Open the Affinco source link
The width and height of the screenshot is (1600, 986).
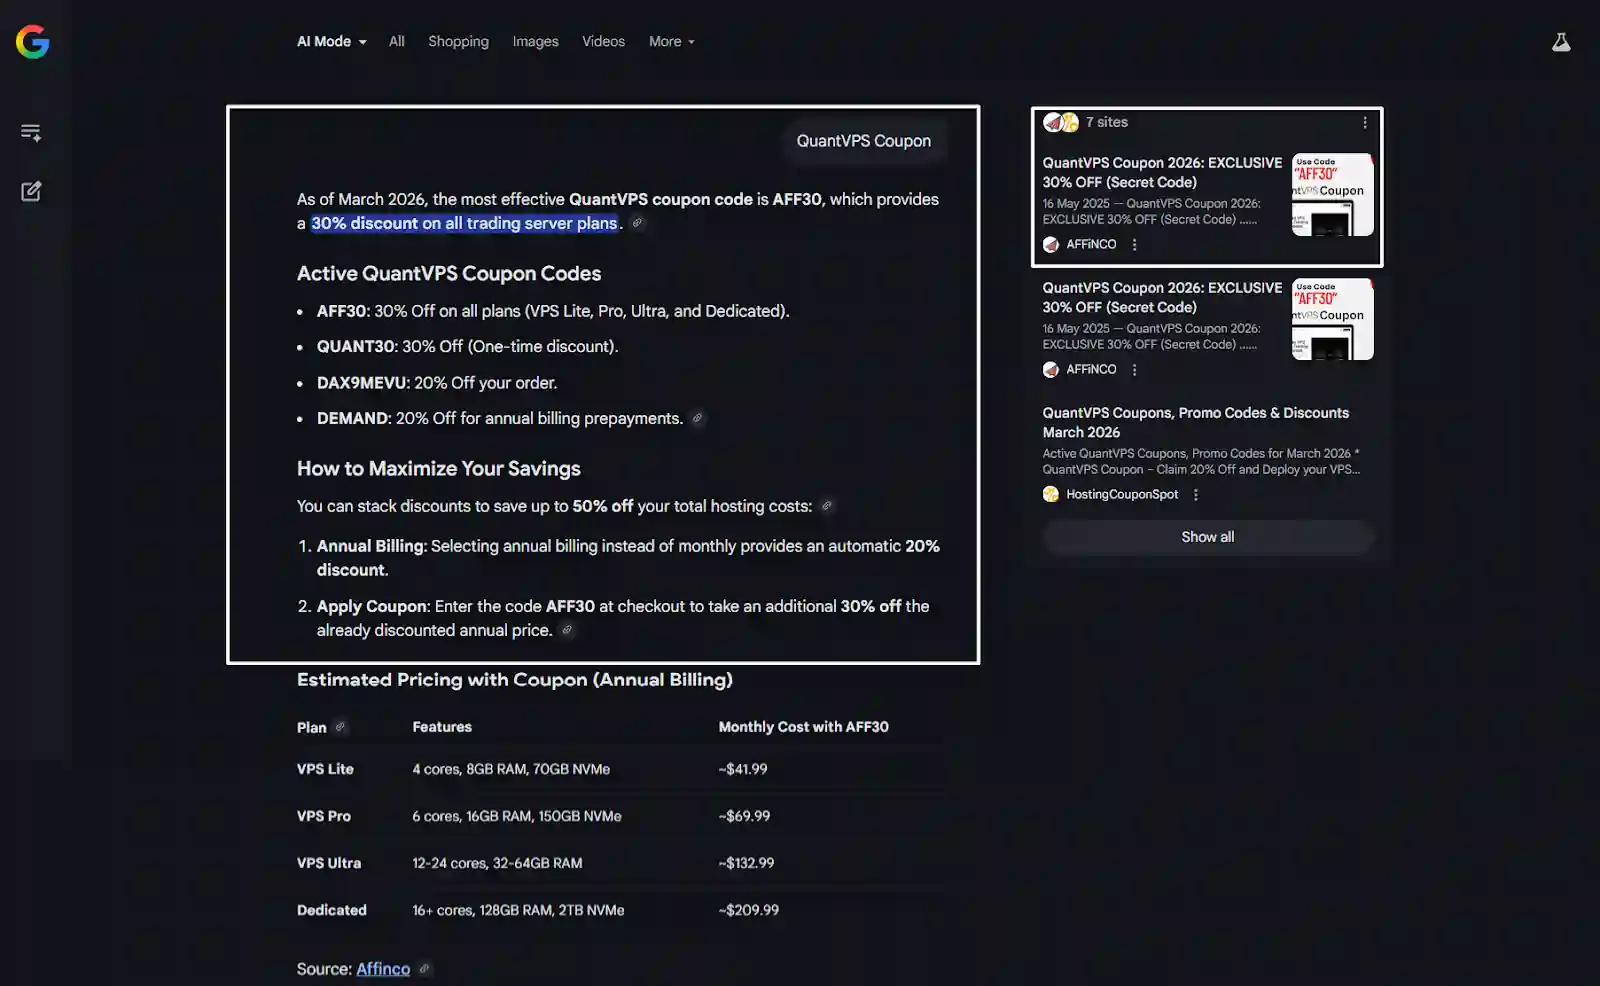[x=383, y=969]
